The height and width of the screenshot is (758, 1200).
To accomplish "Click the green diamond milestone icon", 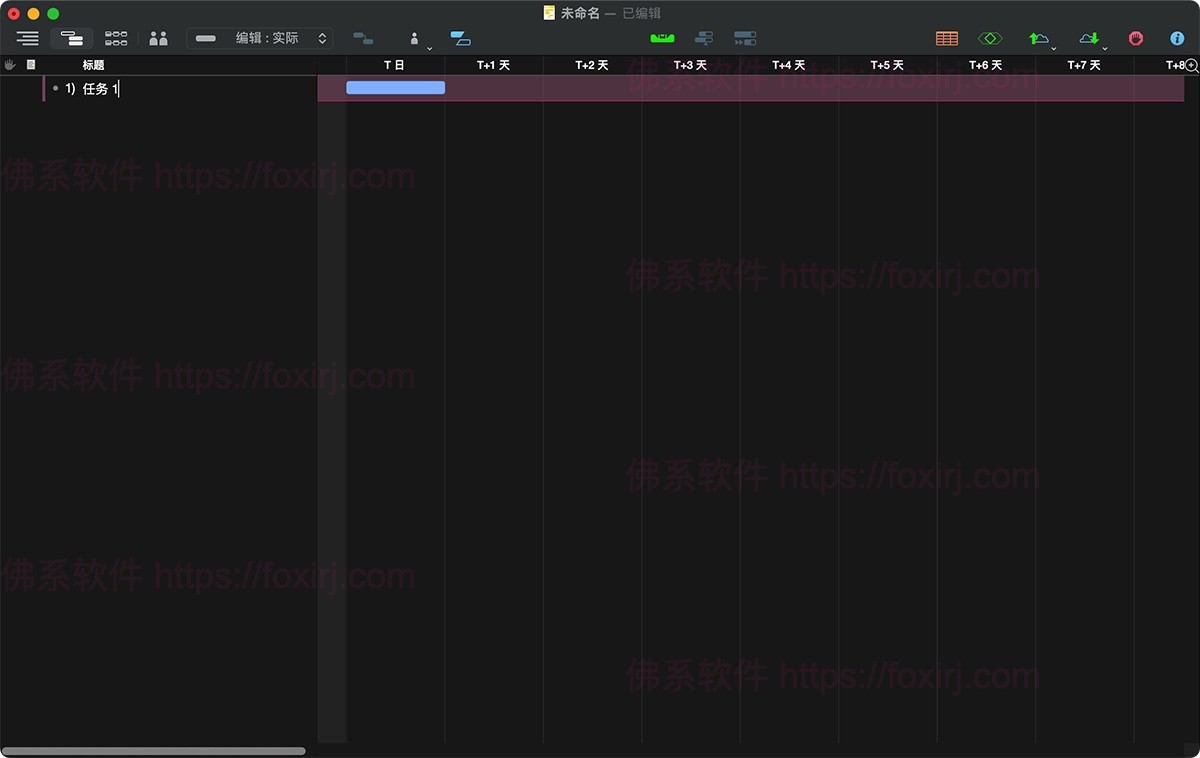I will pos(990,37).
